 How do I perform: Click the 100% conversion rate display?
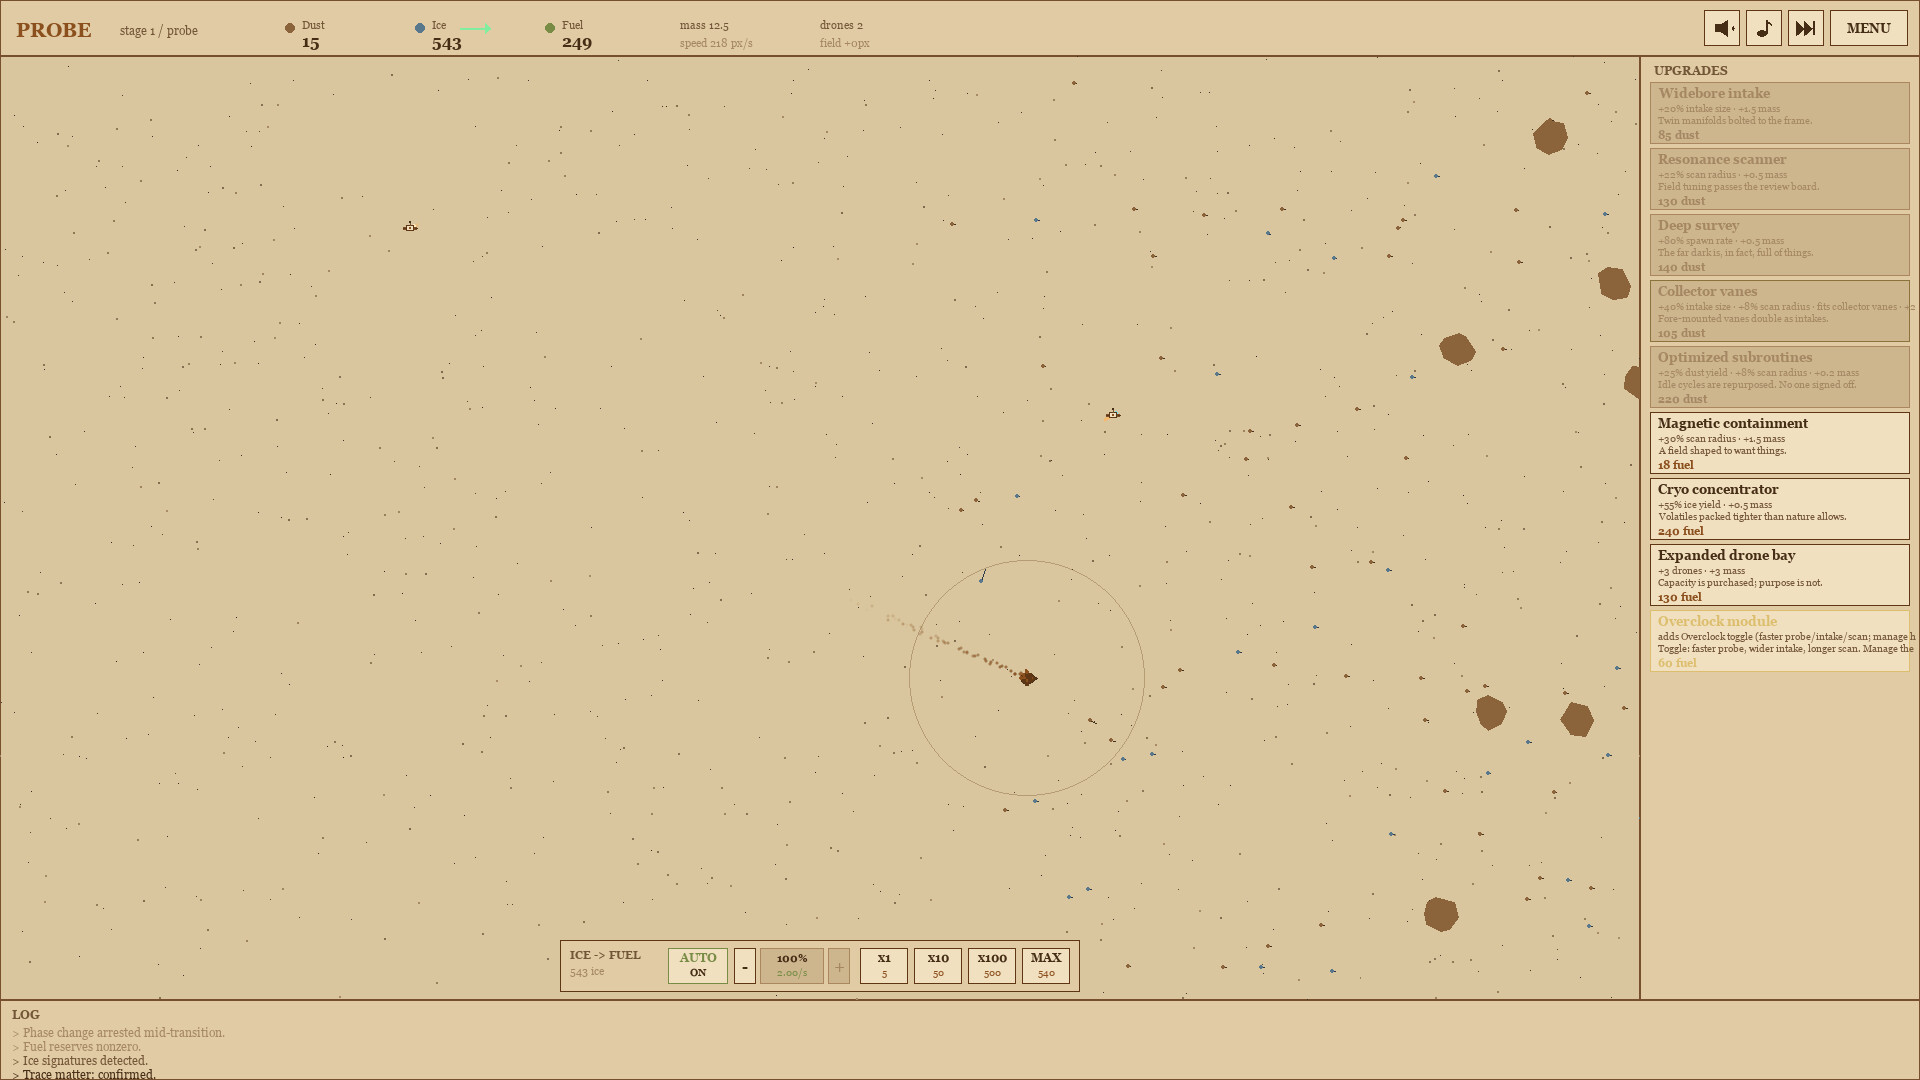tap(792, 965)
